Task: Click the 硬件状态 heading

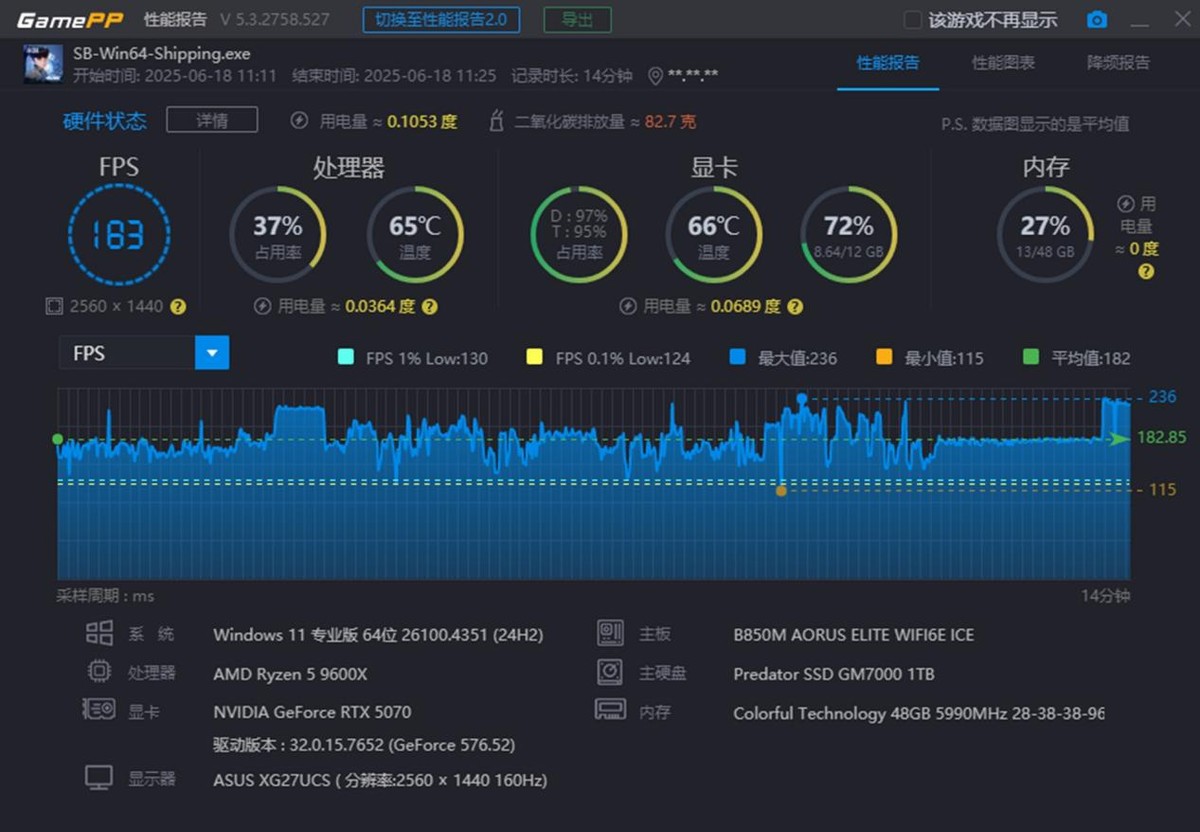Action: 105,121
